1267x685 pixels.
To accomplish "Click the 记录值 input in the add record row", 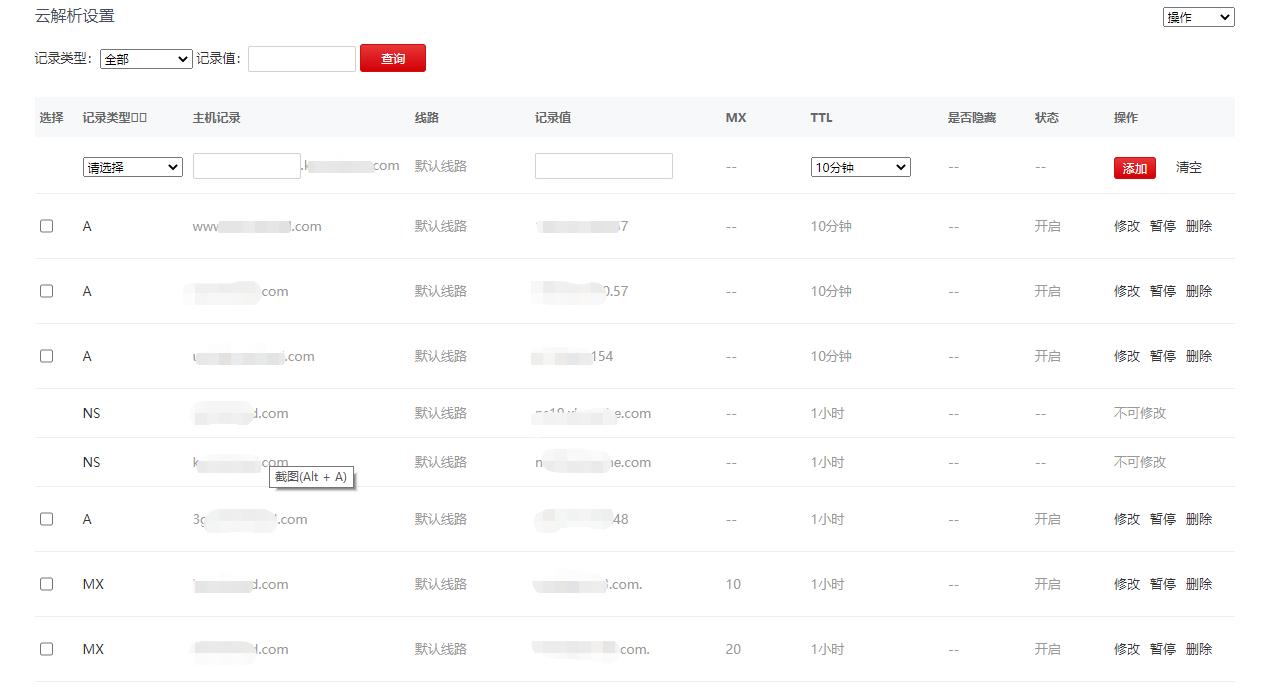I will click(x=603, y=166).
